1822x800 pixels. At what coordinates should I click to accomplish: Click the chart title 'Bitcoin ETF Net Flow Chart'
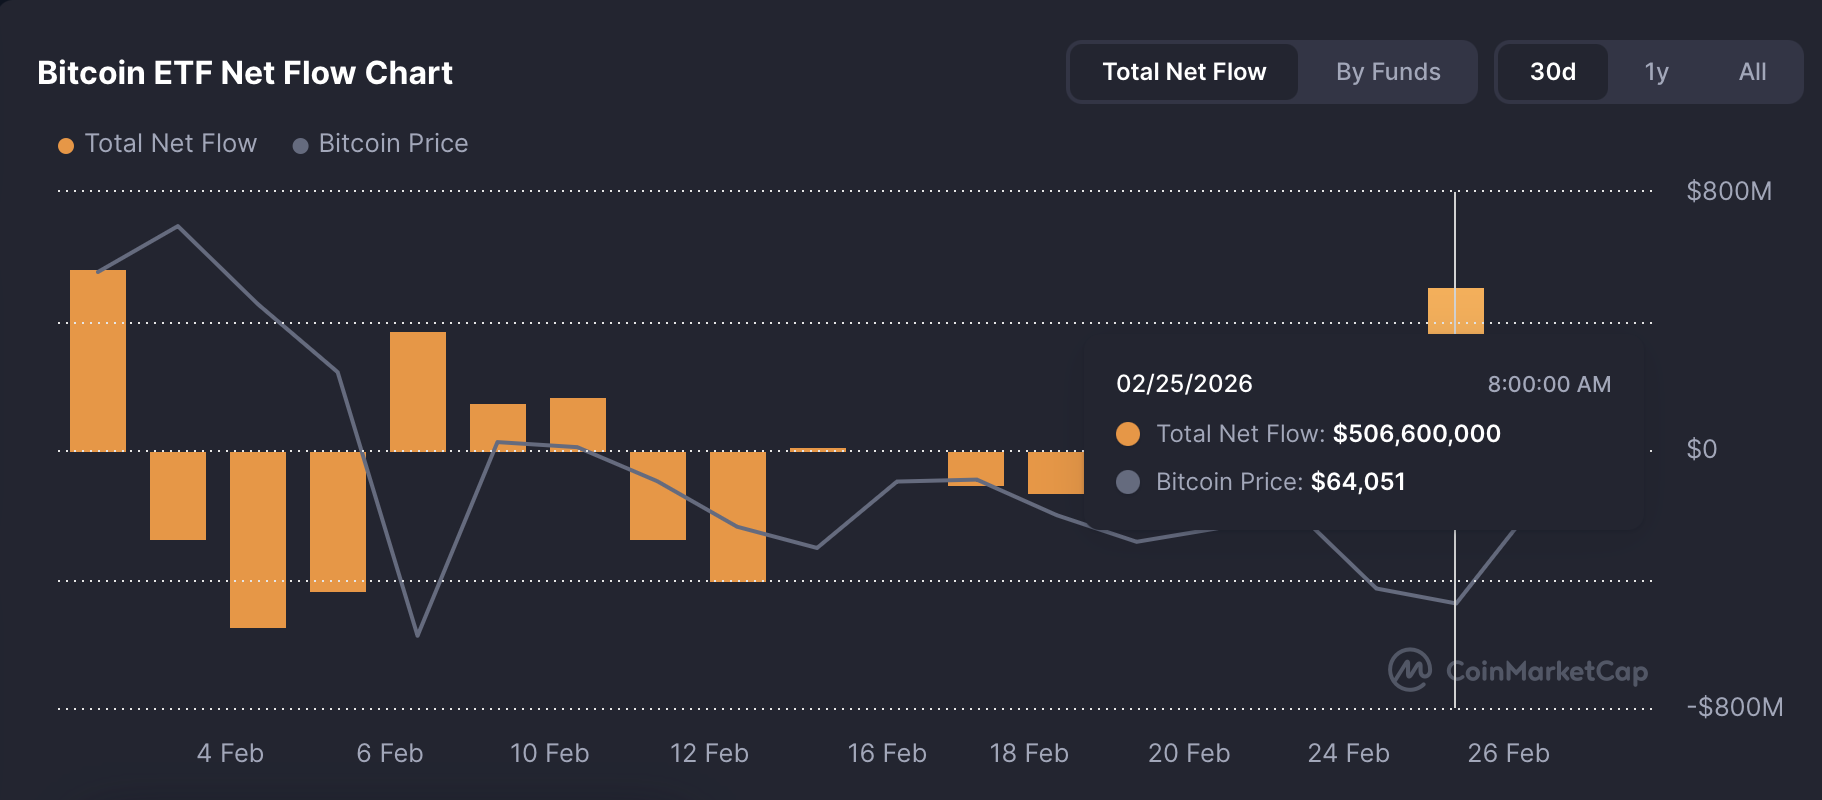pos(245,73)
